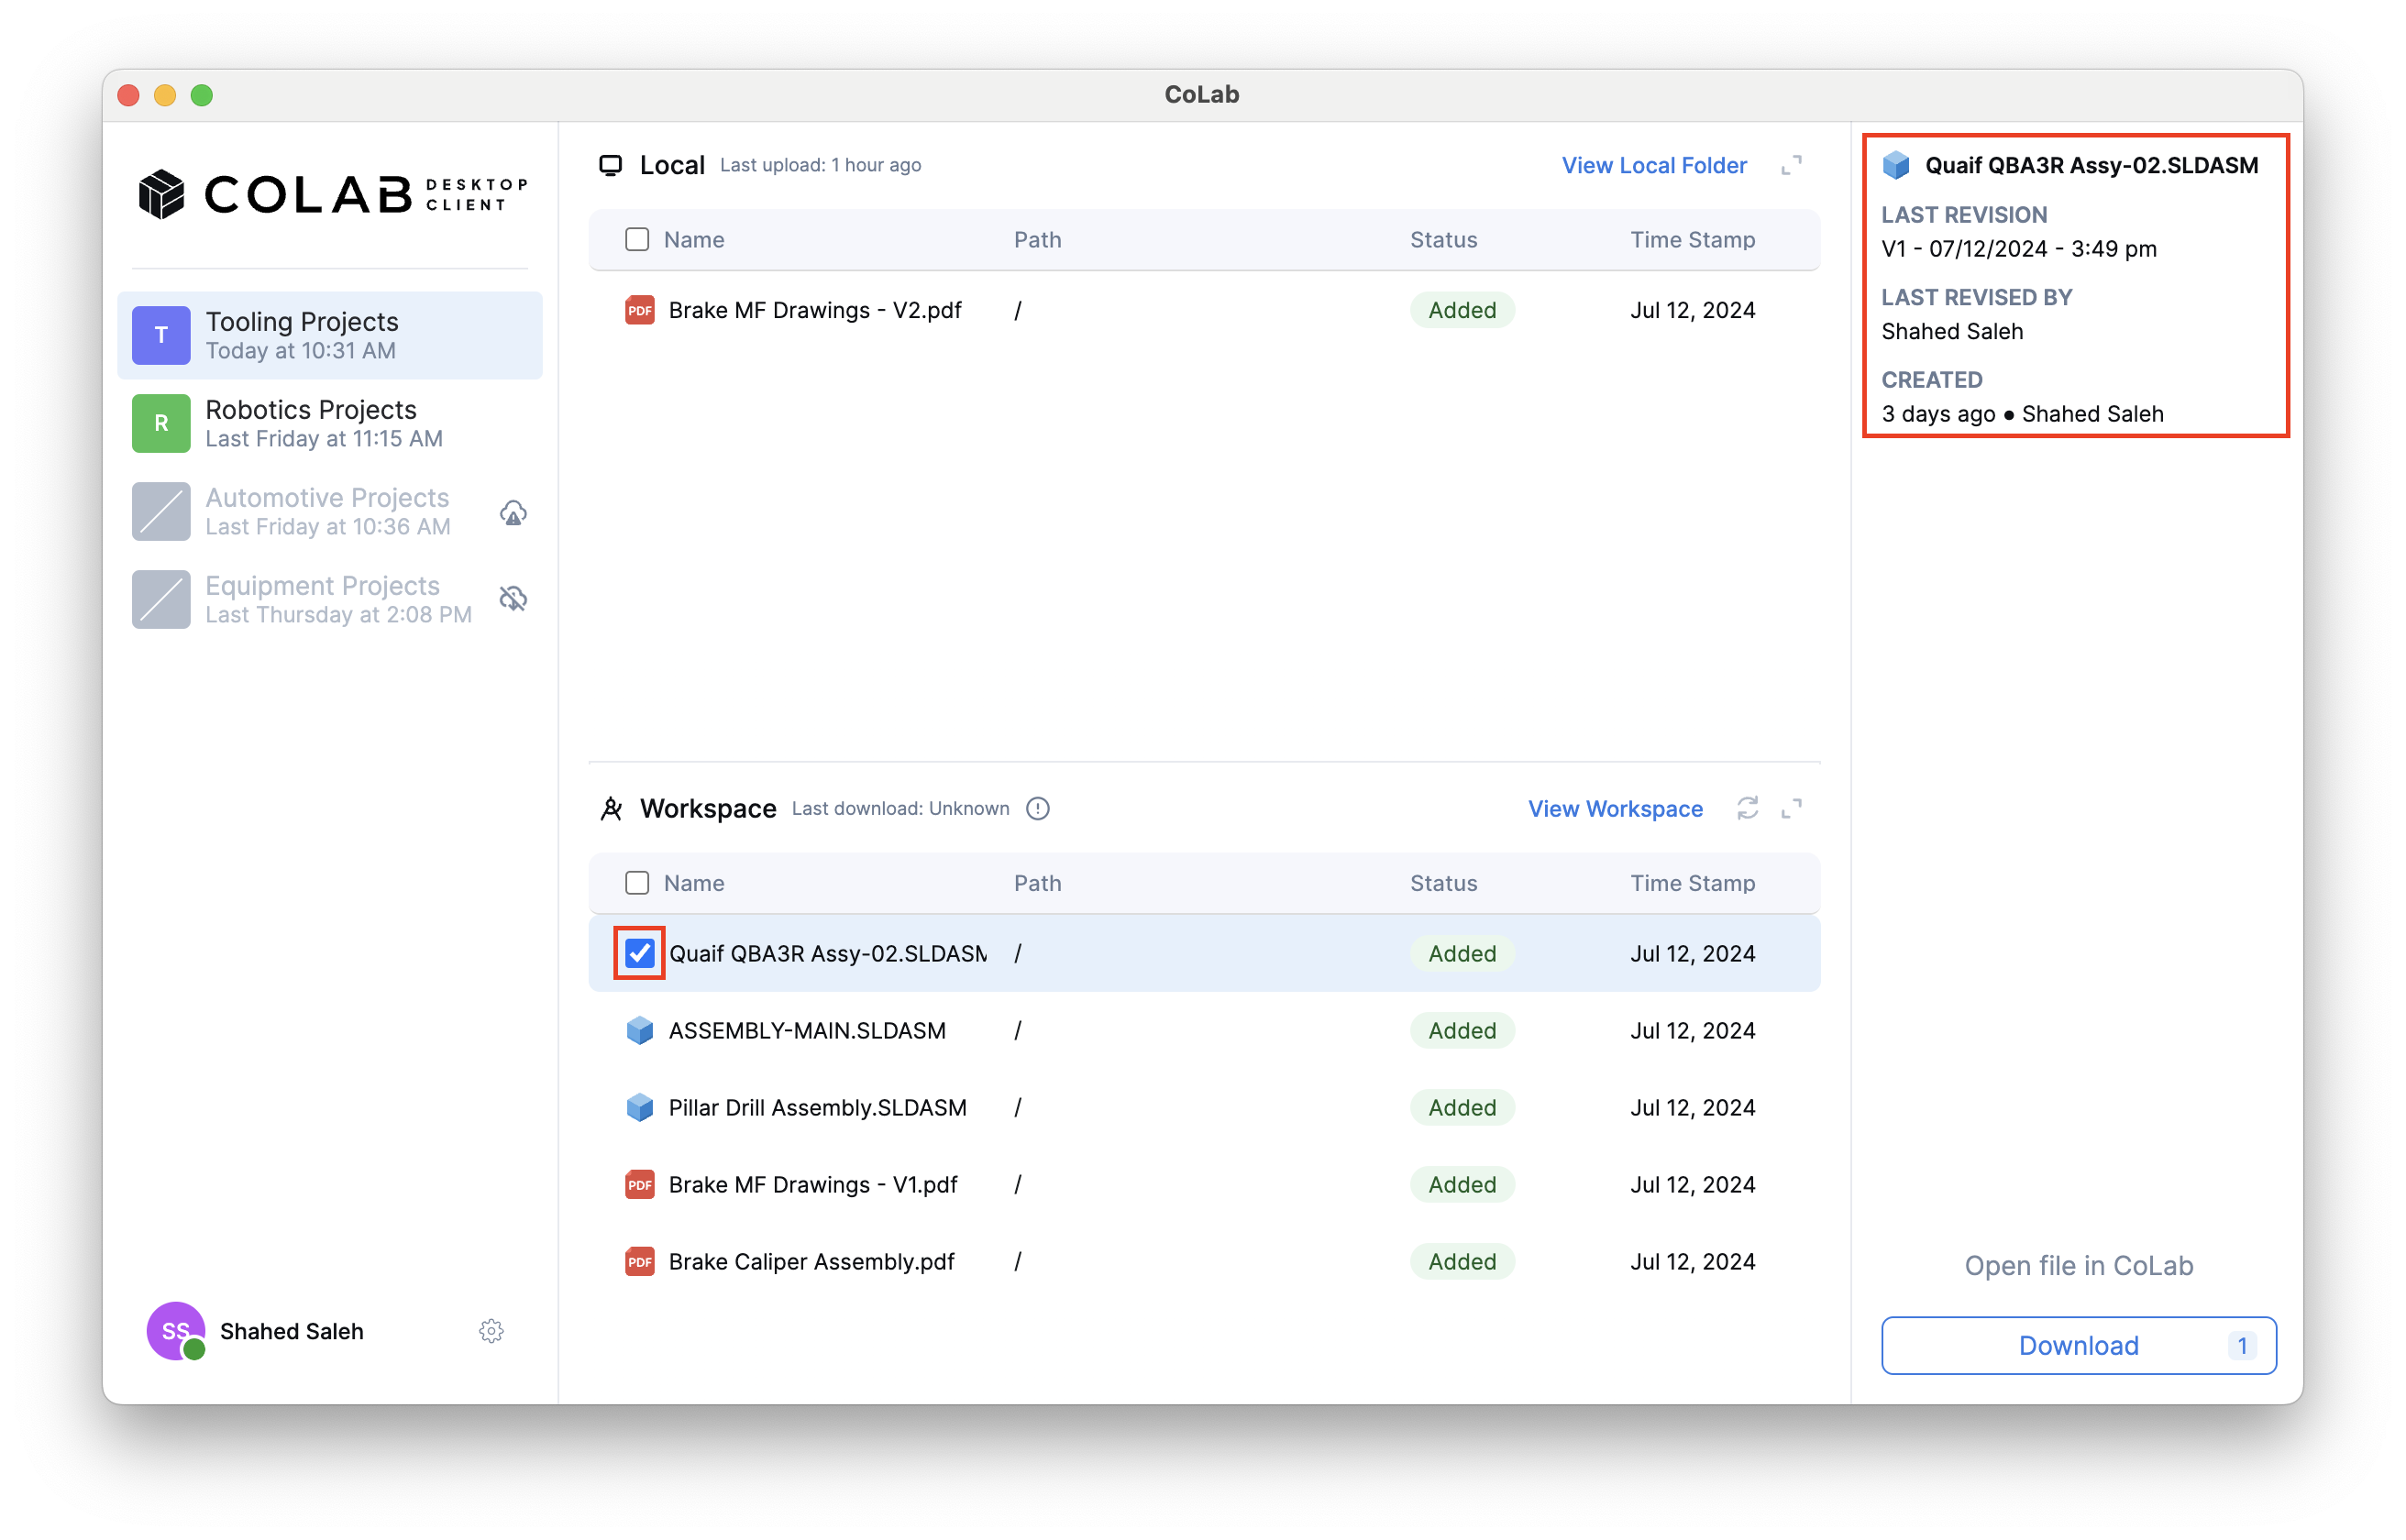2406x1540 pixels.
Task: Click Time Stamp header in Workspace table
Action: 1692,882
